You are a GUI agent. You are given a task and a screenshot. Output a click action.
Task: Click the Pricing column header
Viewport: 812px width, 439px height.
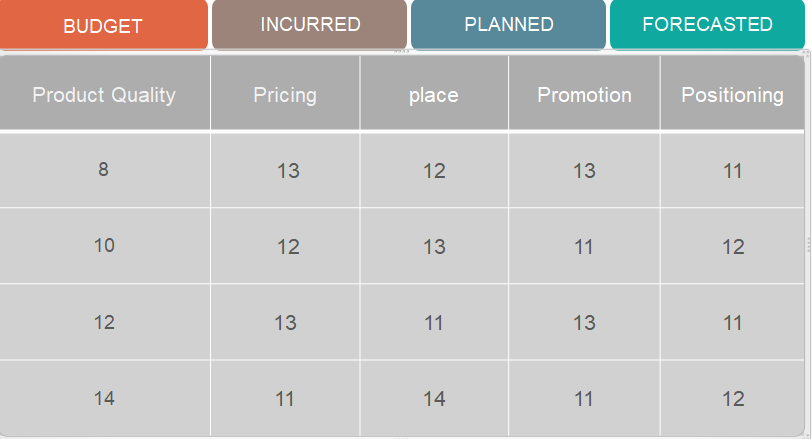point(285,95)
